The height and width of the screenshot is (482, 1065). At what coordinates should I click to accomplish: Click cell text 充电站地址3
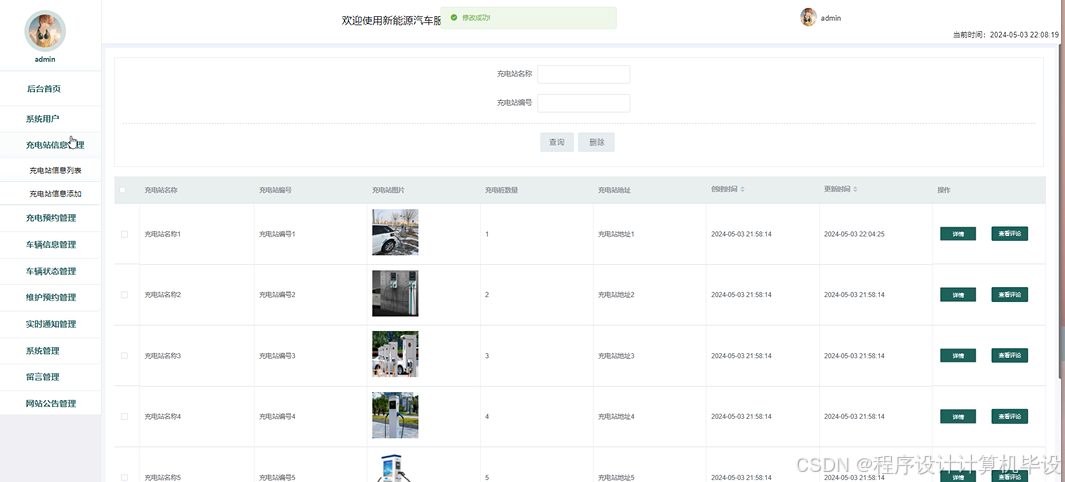point(616,356)
